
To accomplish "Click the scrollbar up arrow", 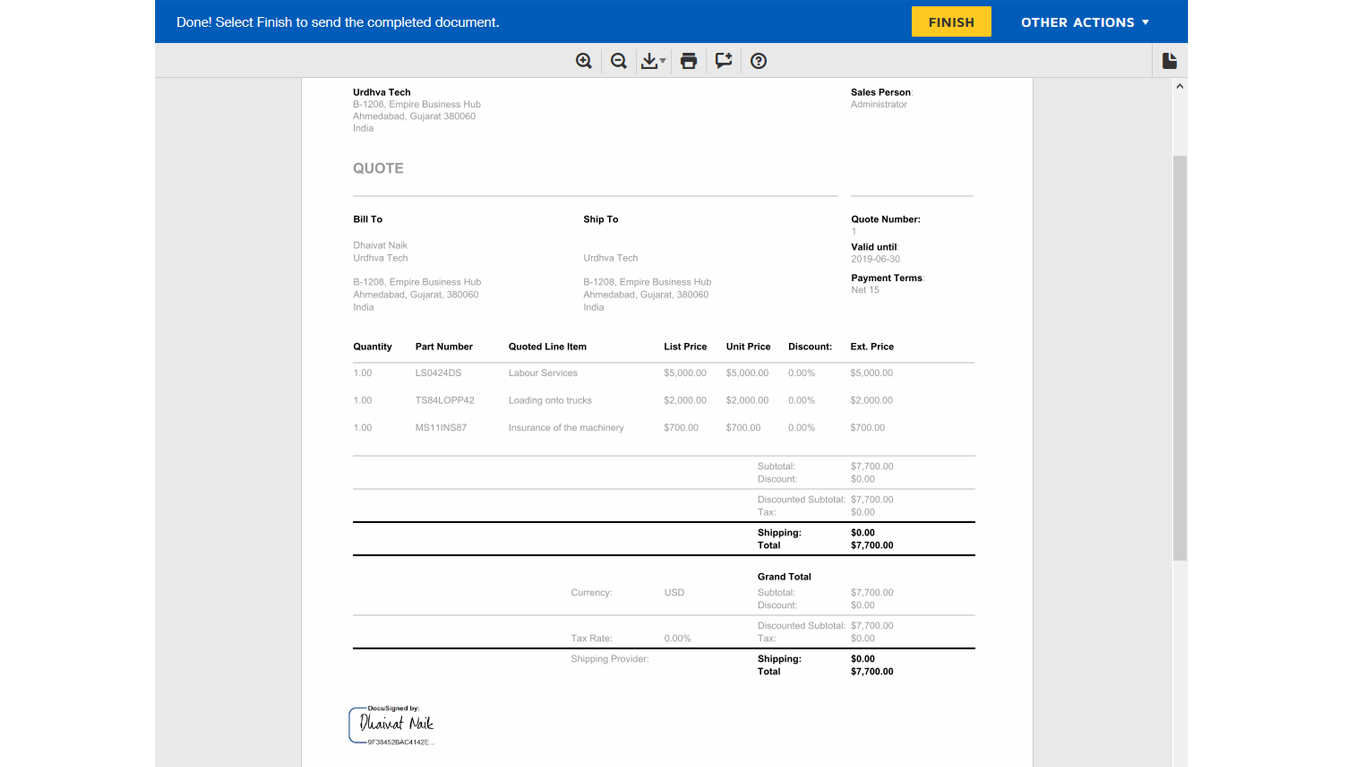I will (1180, 87).
